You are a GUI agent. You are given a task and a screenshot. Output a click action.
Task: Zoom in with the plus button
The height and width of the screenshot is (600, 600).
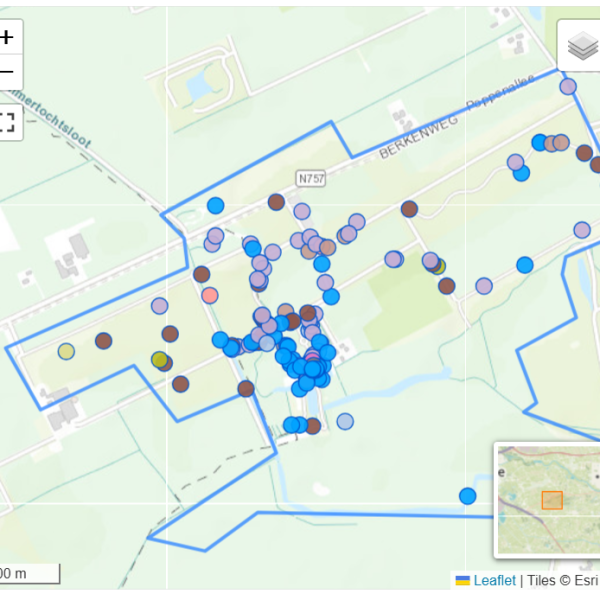click(8, 38)
